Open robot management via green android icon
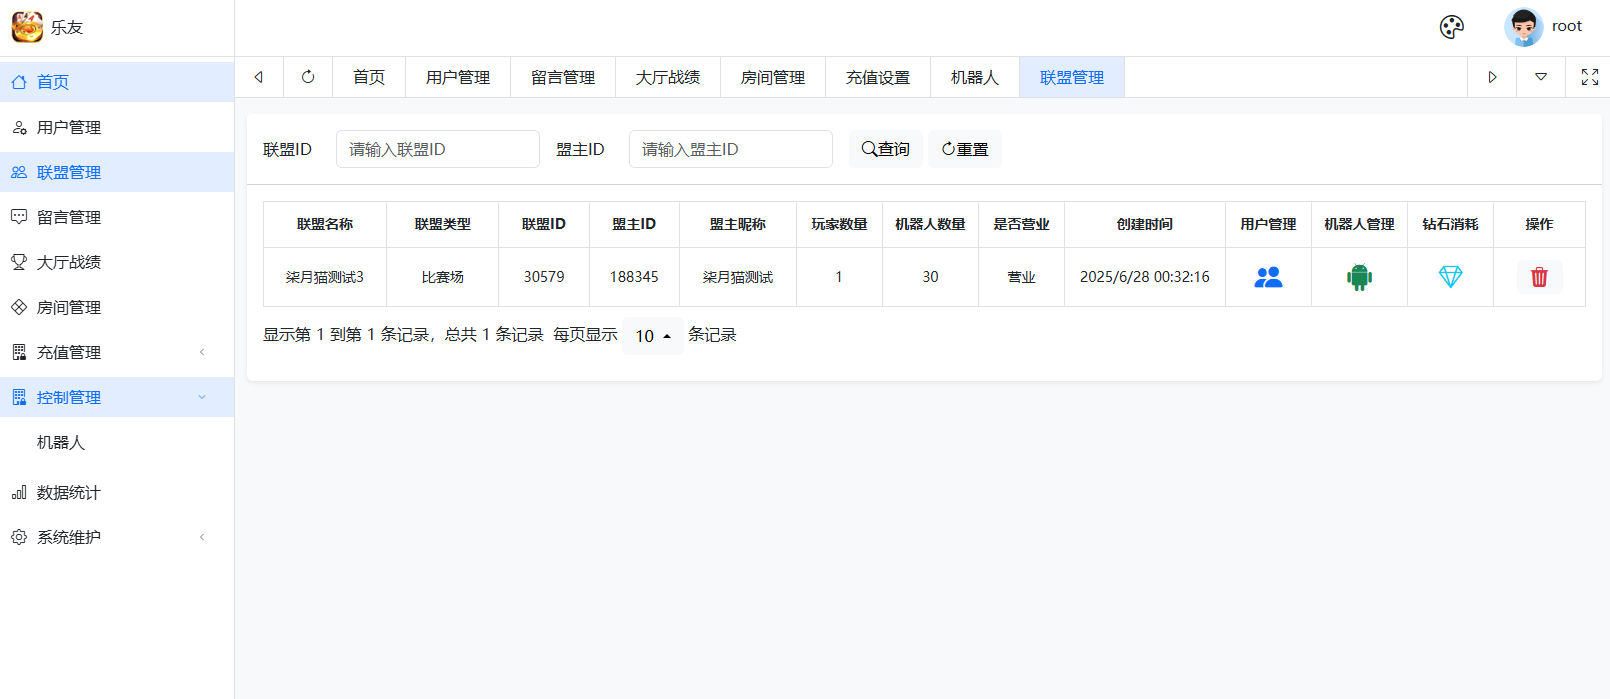Viewport: 1610px width, 699px height. 1359,277
